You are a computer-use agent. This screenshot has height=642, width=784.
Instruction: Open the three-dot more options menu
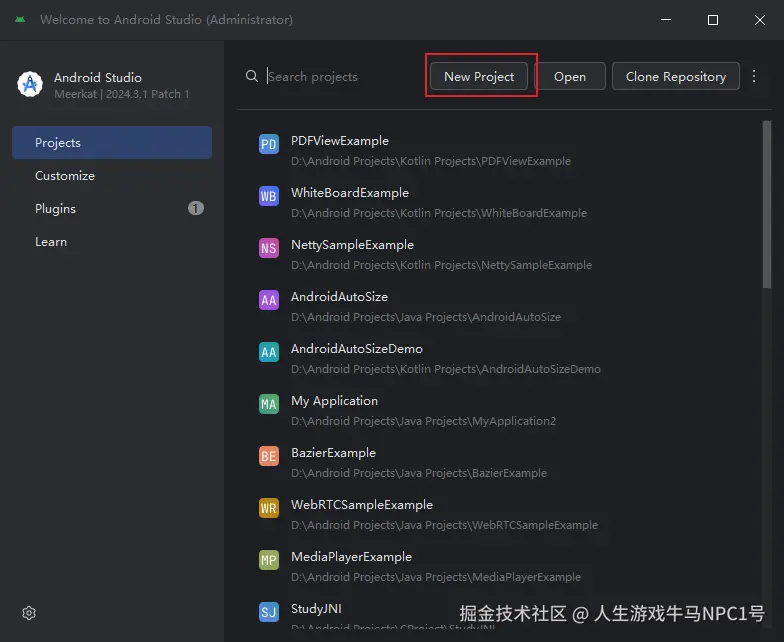[754, 76]
